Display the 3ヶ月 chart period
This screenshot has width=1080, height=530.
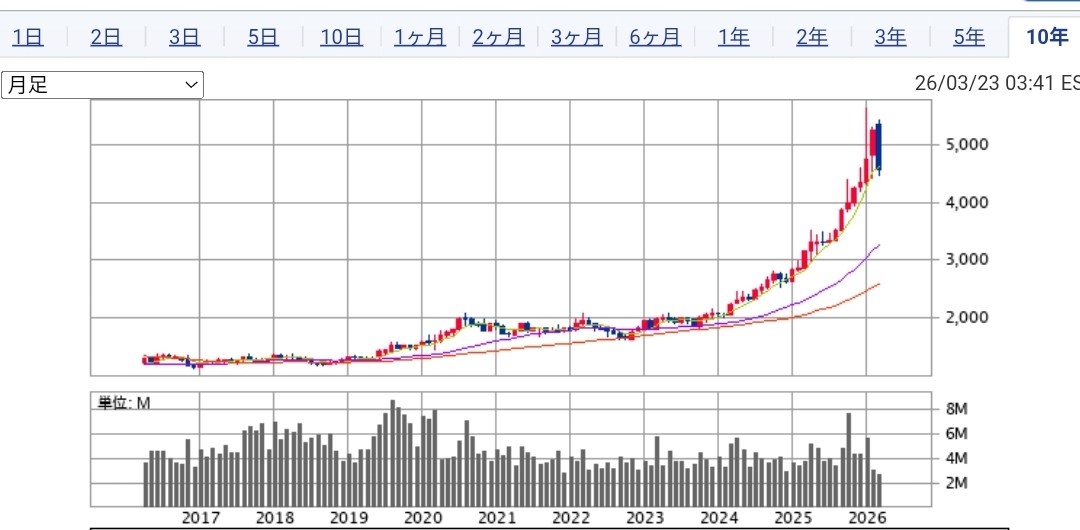[577, 38]
